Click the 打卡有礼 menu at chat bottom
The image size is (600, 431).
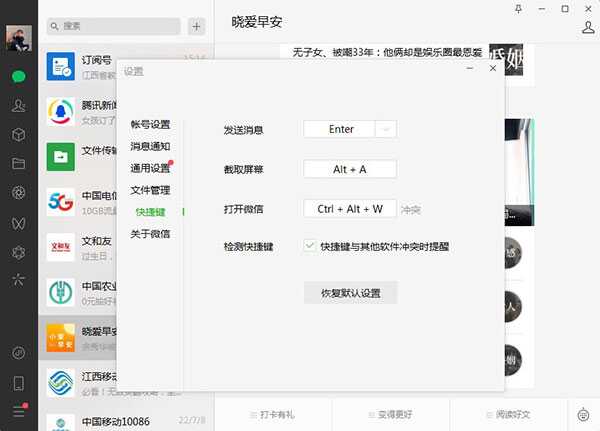coord(276,414)
